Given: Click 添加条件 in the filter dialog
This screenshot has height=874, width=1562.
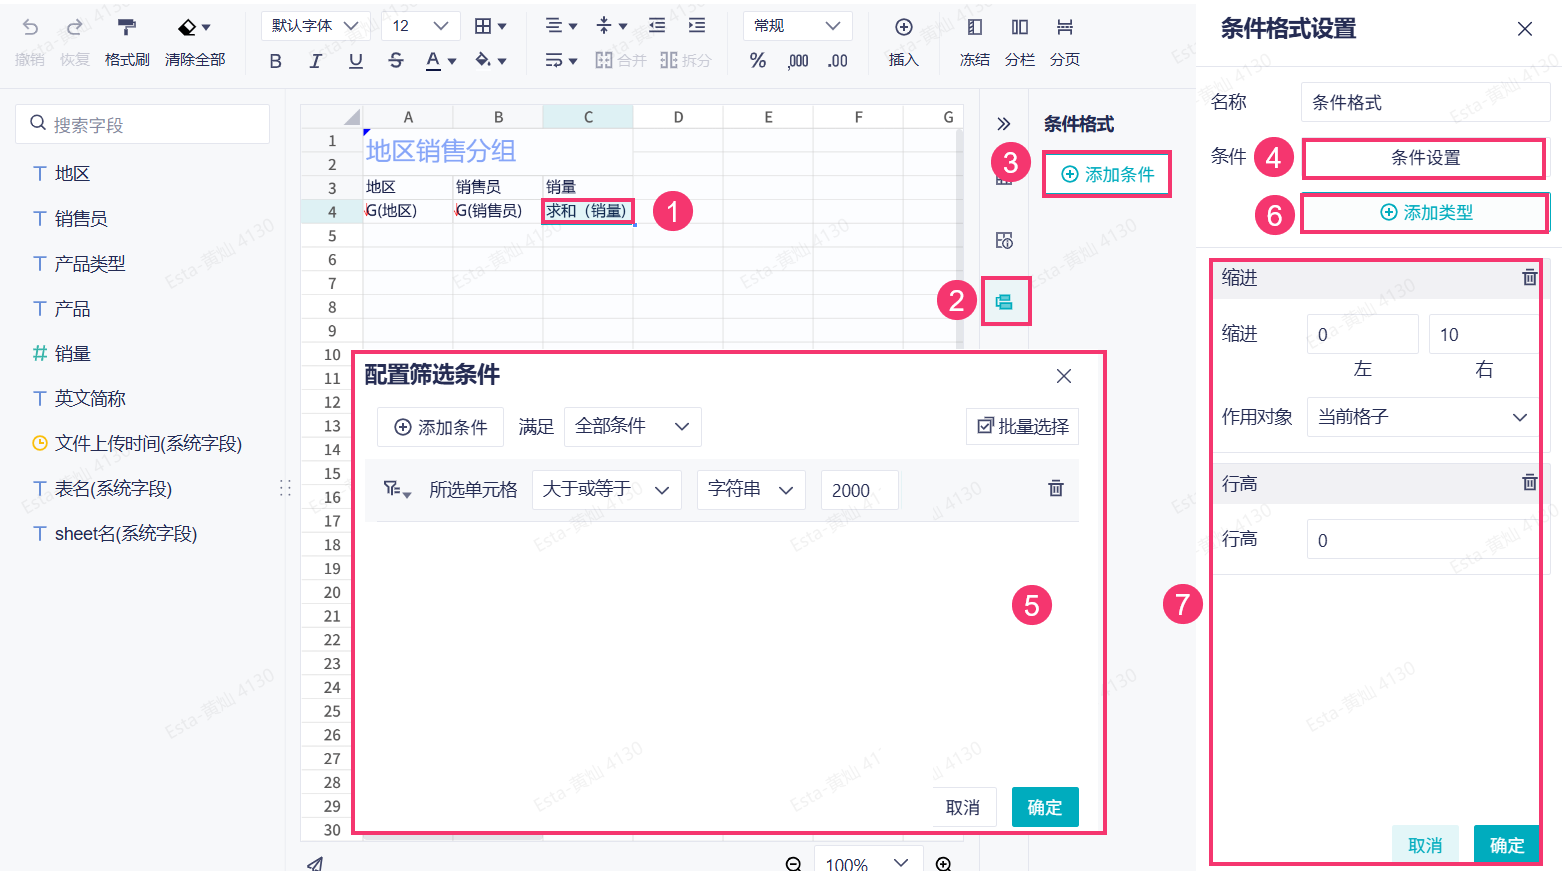Looking at the screenshot, I should pos(441,427).
